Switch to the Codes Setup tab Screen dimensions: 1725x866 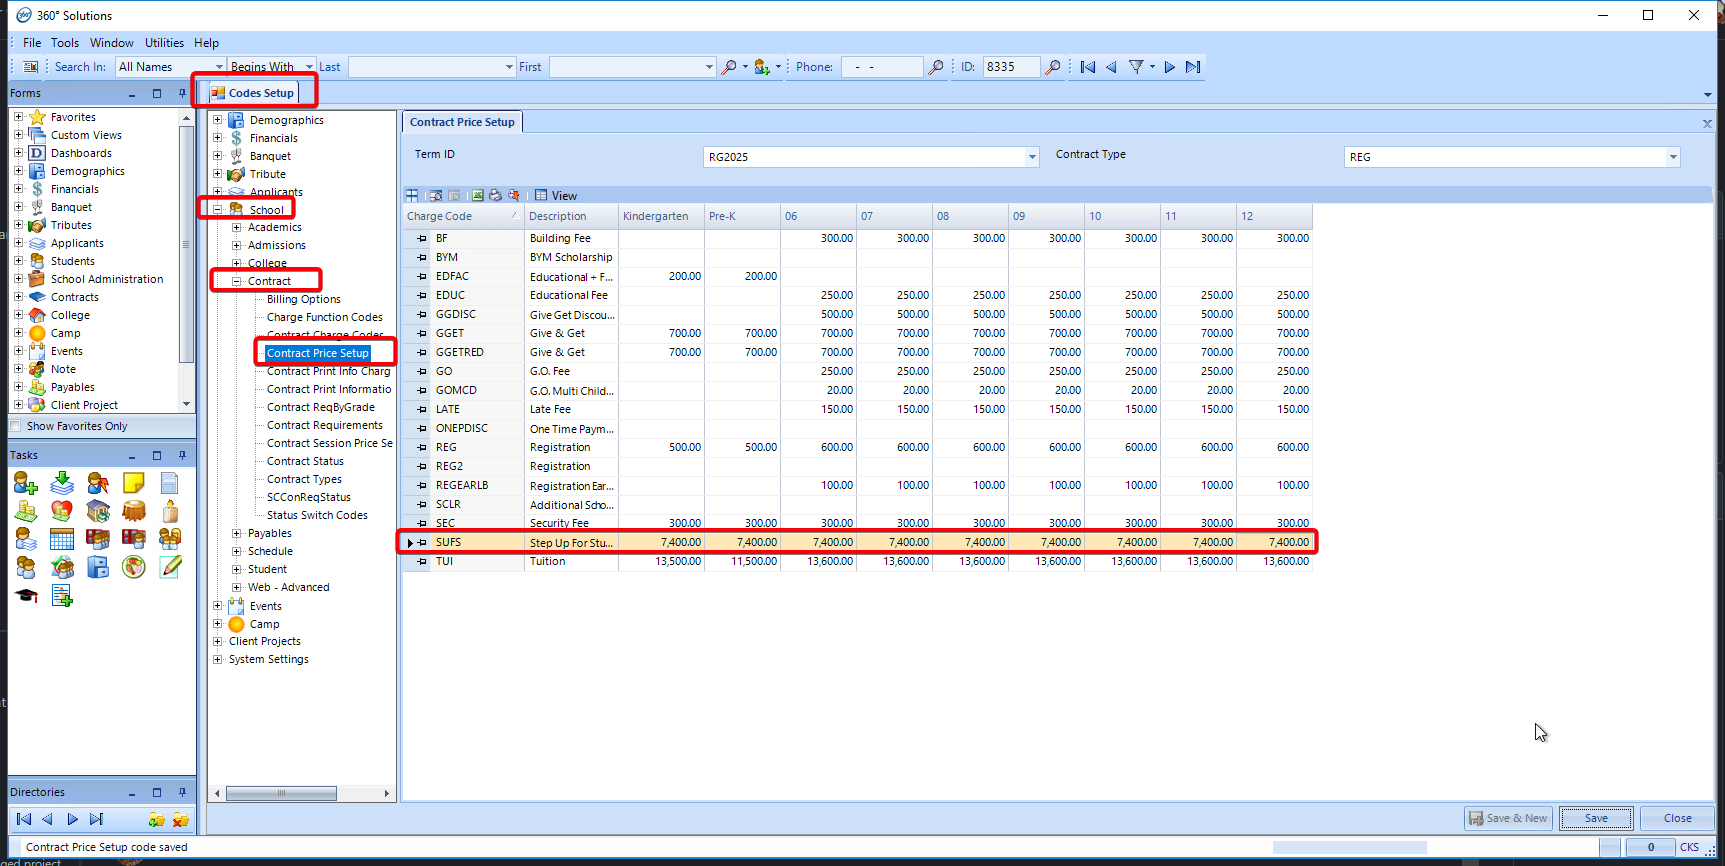tap(254, 93)
